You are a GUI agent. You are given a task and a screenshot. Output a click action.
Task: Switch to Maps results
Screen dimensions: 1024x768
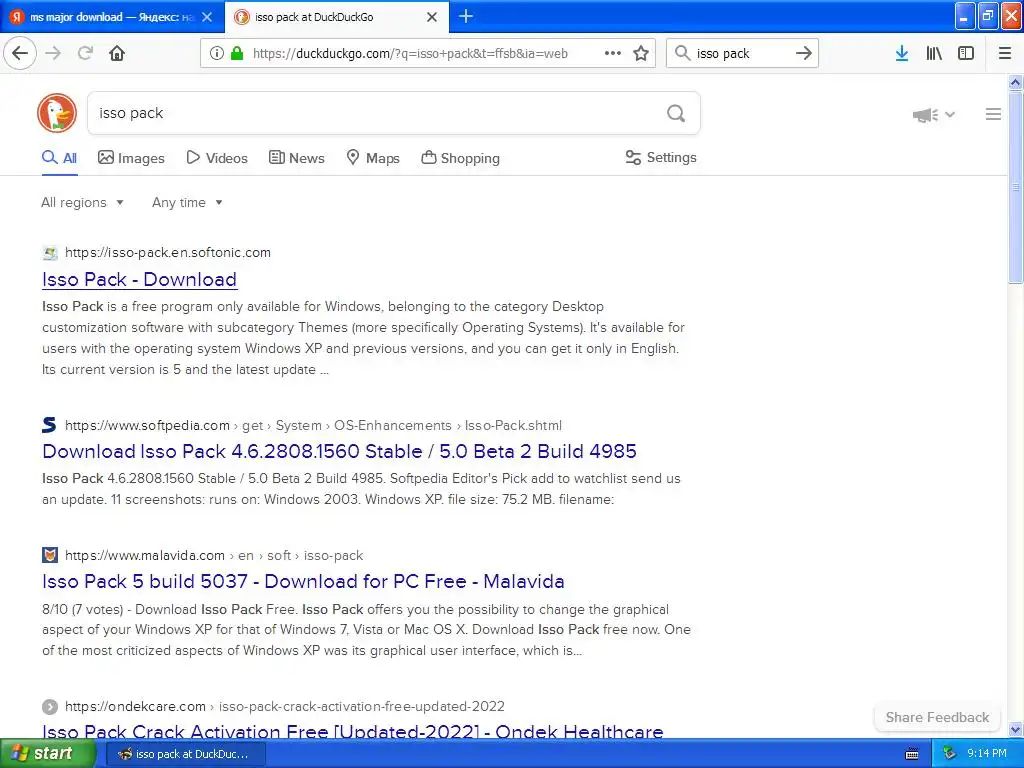(x=373, y=158)
